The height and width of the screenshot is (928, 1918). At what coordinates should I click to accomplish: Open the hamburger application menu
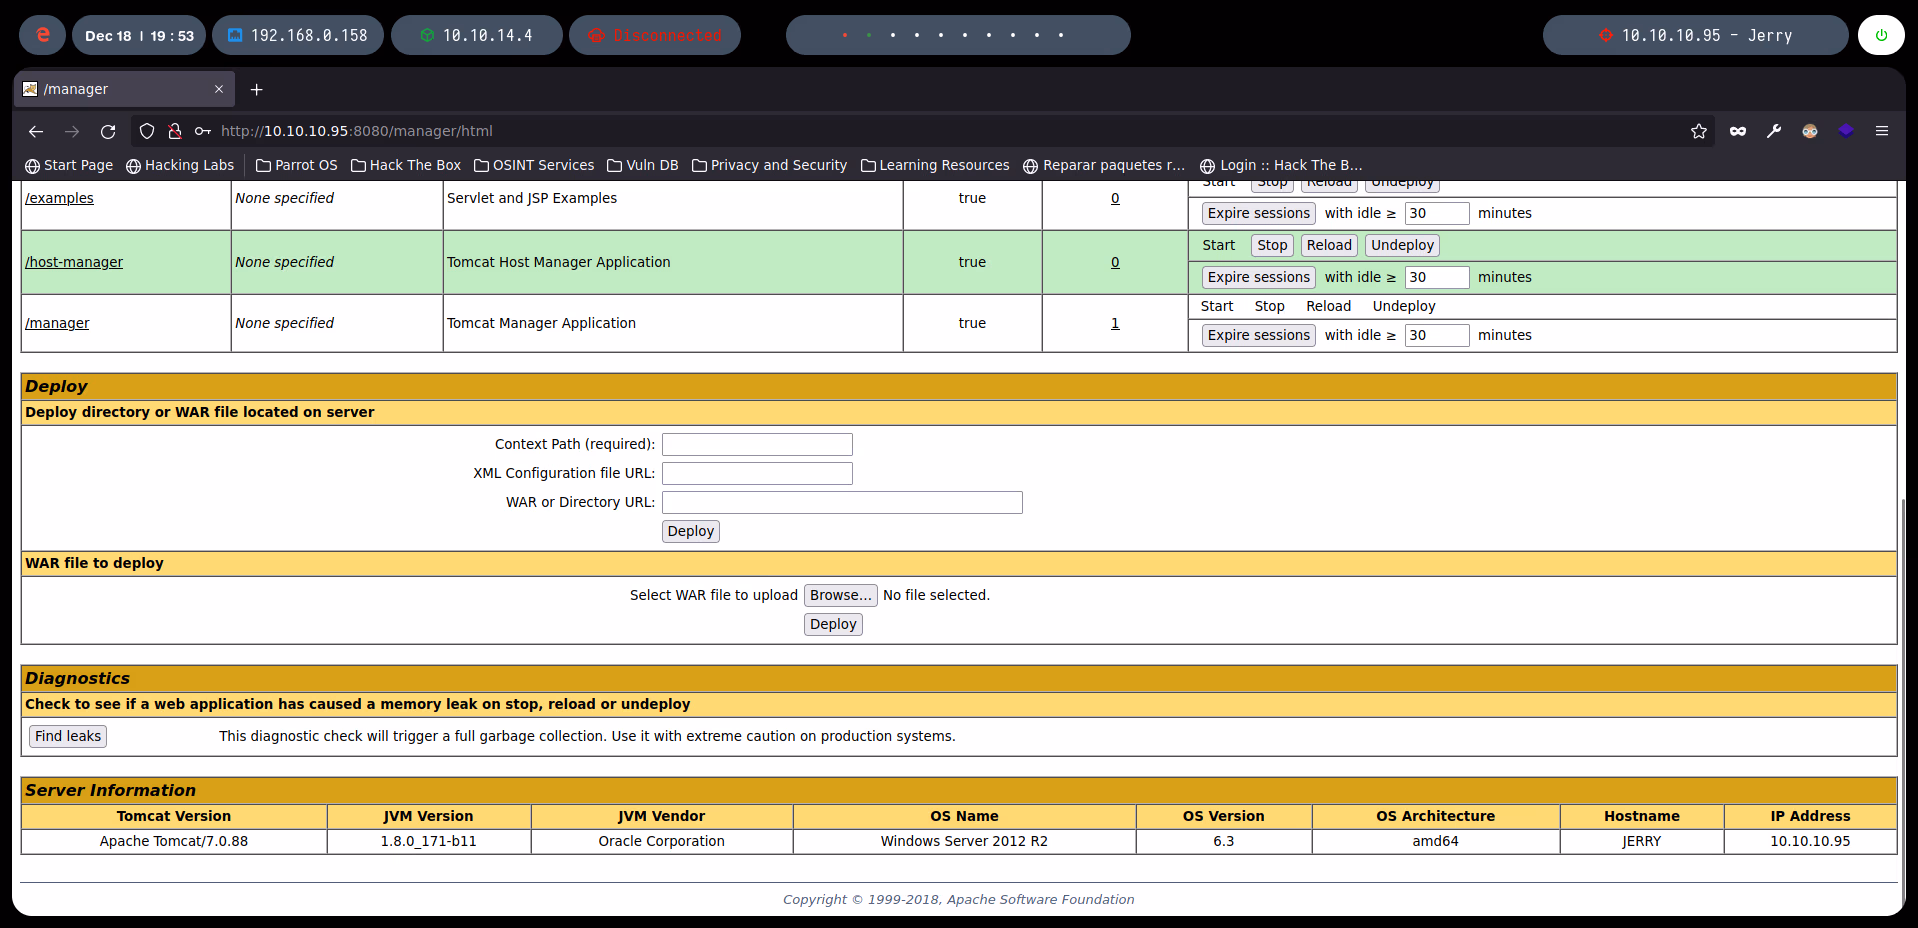point(1881,131)
